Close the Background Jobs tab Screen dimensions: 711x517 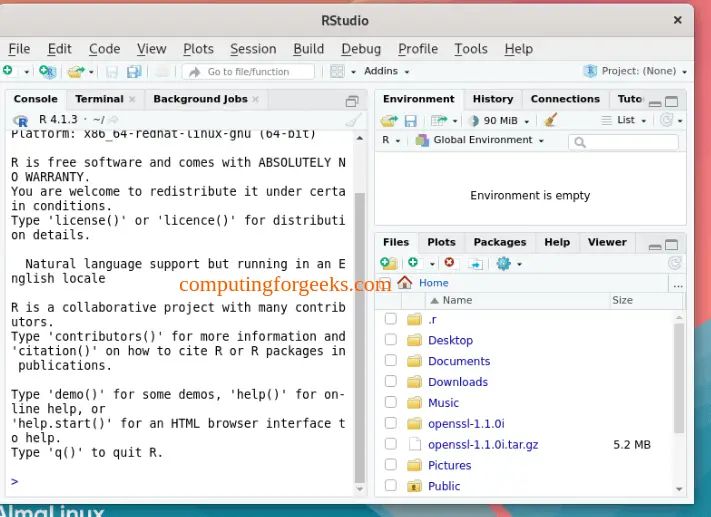(255, 99)
